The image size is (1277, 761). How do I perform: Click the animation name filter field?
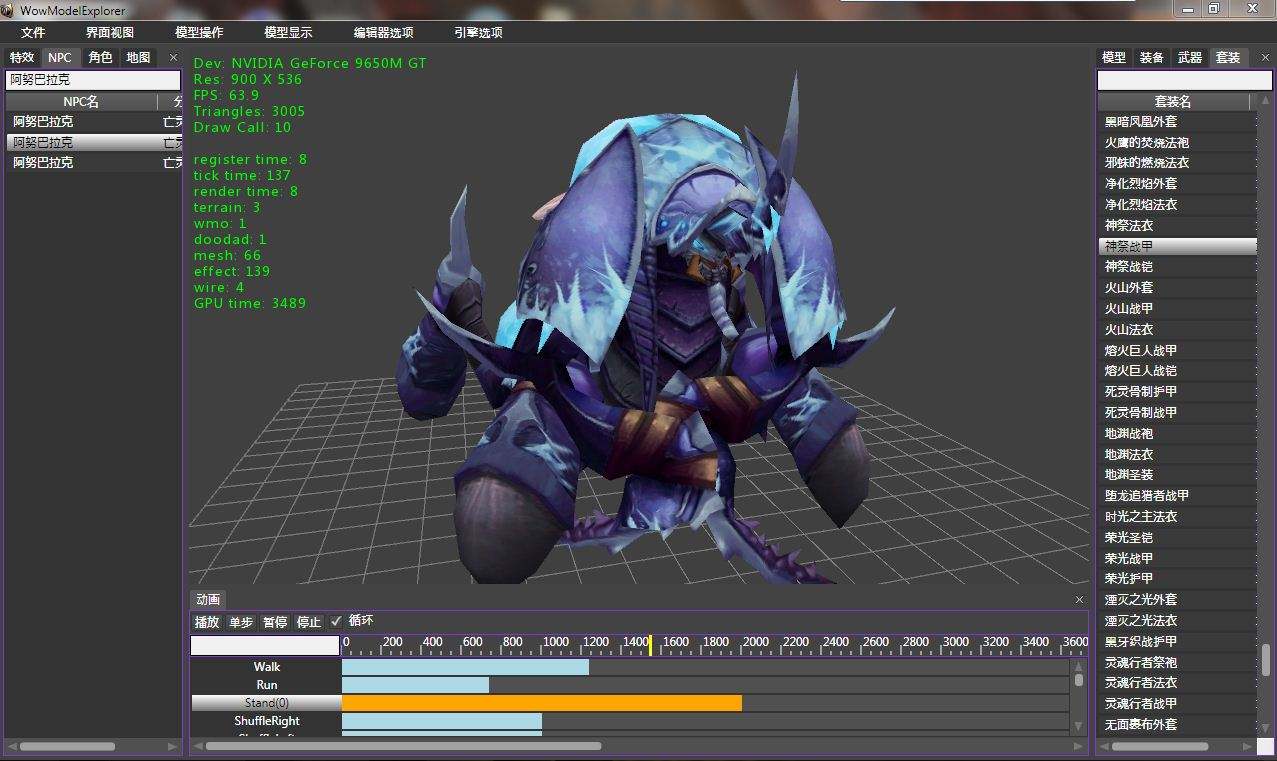265,645
